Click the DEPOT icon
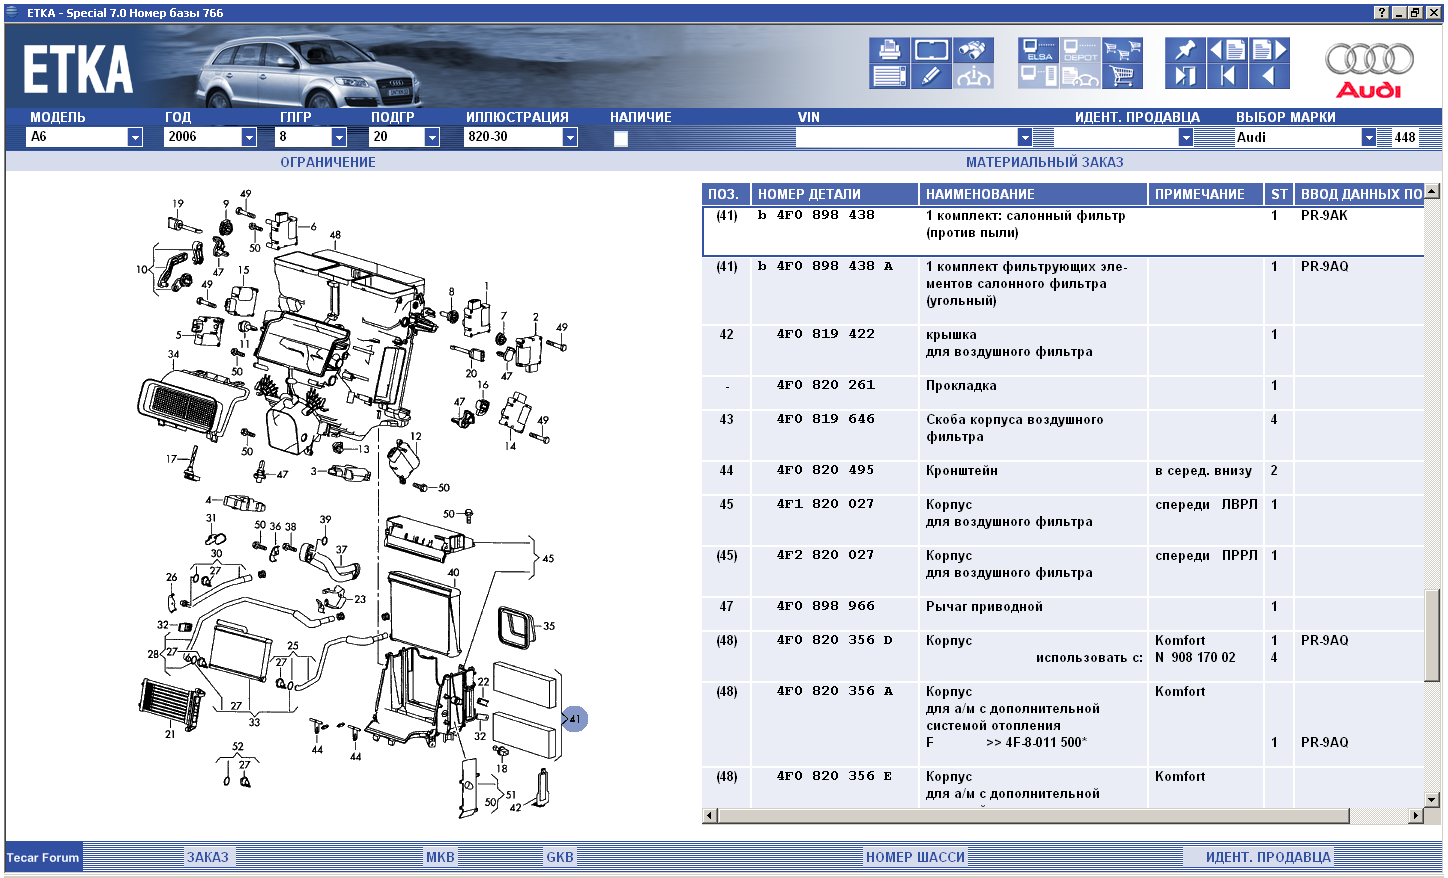This screenshot has height=878, width=1448. click(1081, 50)
